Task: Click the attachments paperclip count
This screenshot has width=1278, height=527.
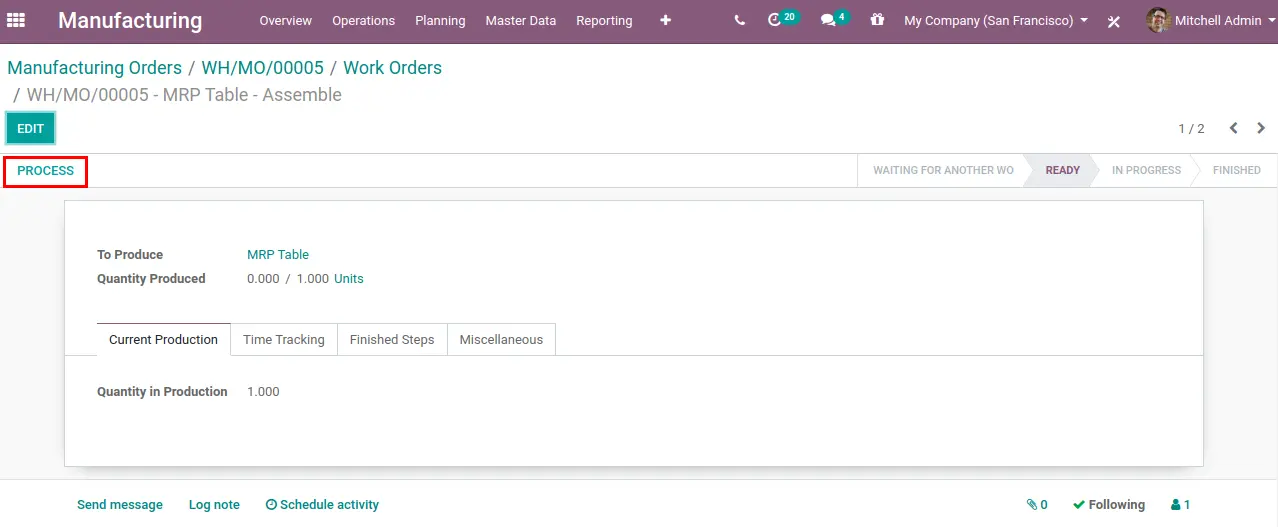Action: coord(1037,505)
